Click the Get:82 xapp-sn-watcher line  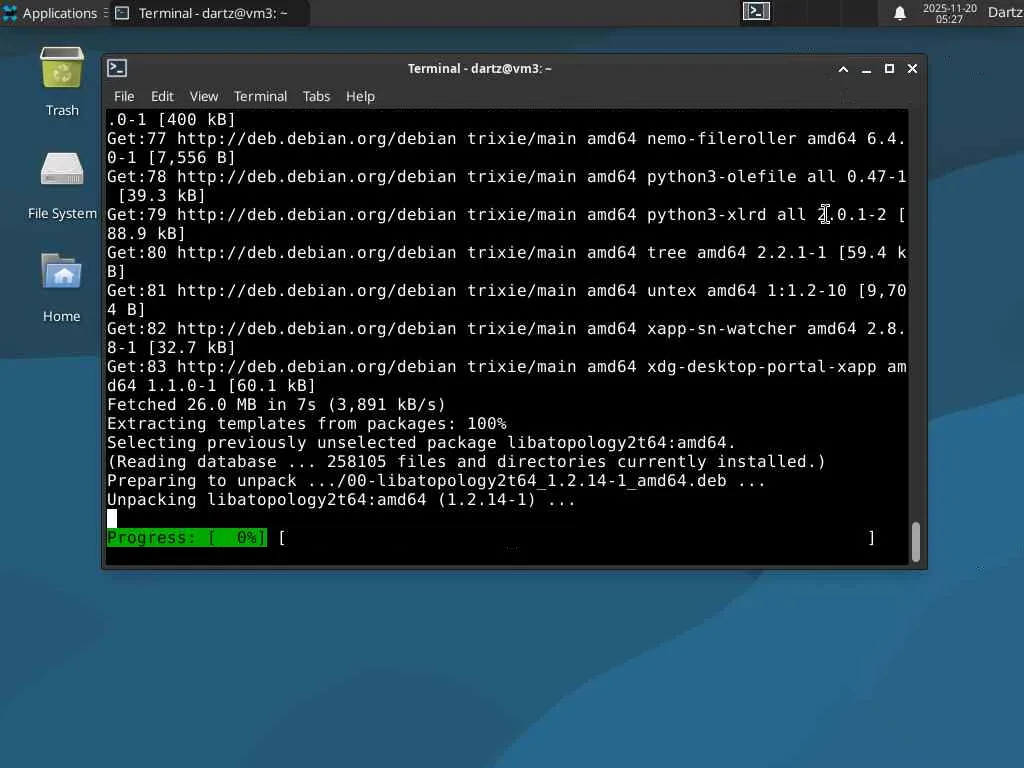pos(507,338)
